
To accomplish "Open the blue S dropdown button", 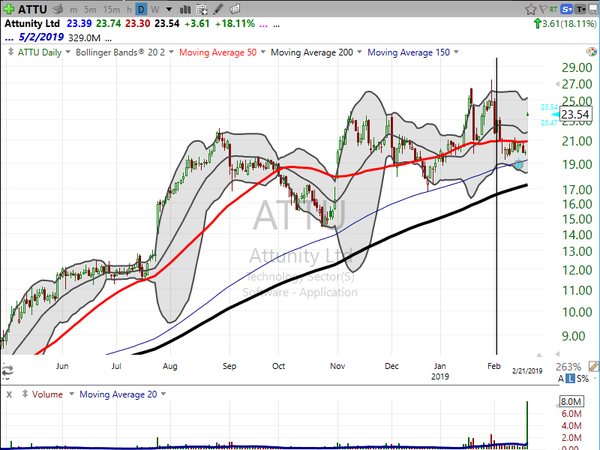I will (x=566, y=9).
